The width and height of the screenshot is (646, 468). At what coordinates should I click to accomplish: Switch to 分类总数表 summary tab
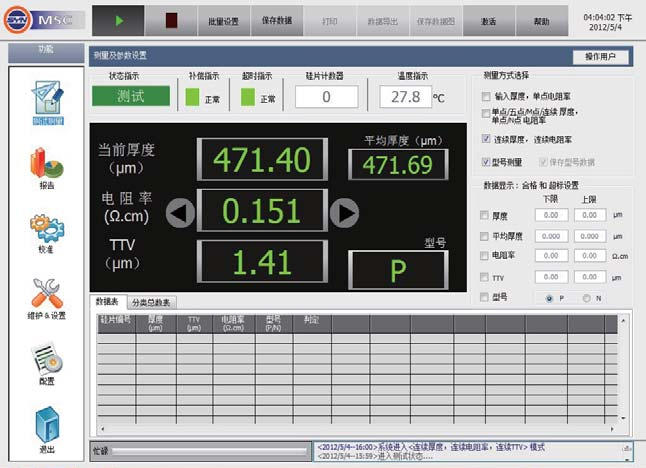point(151,302)
